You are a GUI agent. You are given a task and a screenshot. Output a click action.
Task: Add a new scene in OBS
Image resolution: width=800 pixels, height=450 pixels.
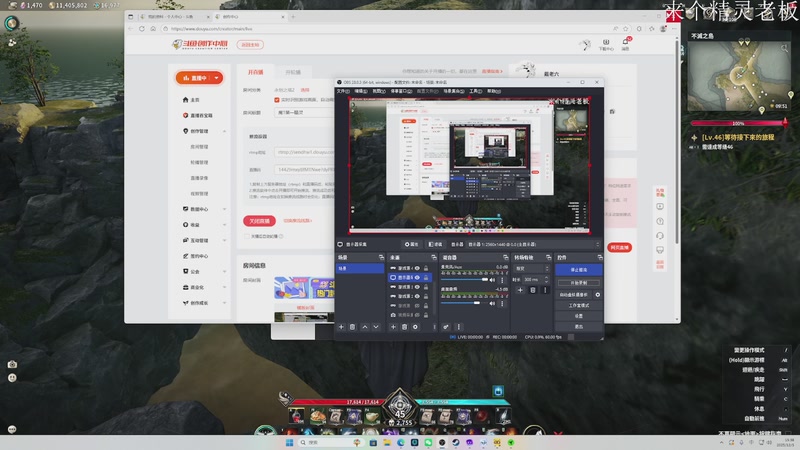click(341, 327)
